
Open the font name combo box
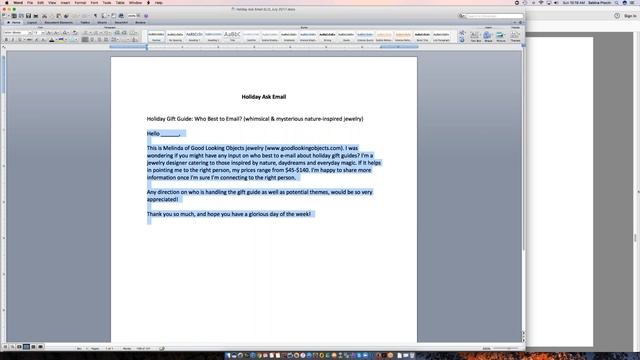[18, 33]
